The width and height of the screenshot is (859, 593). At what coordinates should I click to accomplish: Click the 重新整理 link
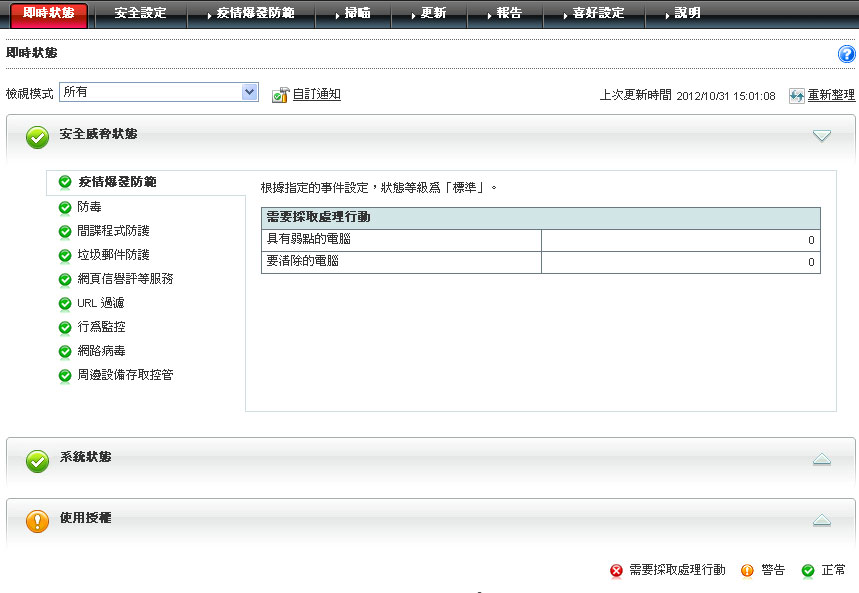point(831,95)
